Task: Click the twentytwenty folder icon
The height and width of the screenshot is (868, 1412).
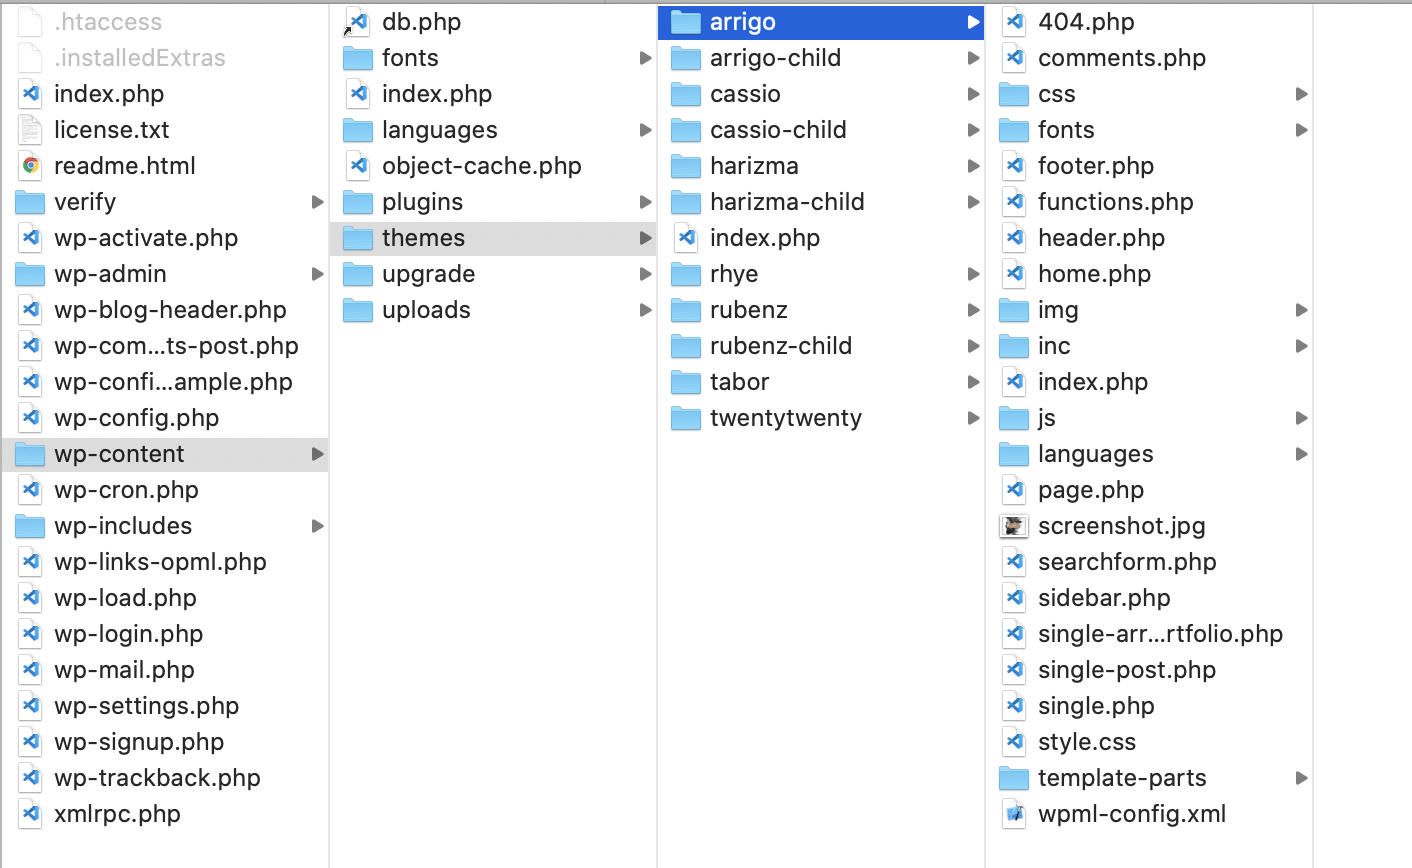Action: (x=686, y=418)
